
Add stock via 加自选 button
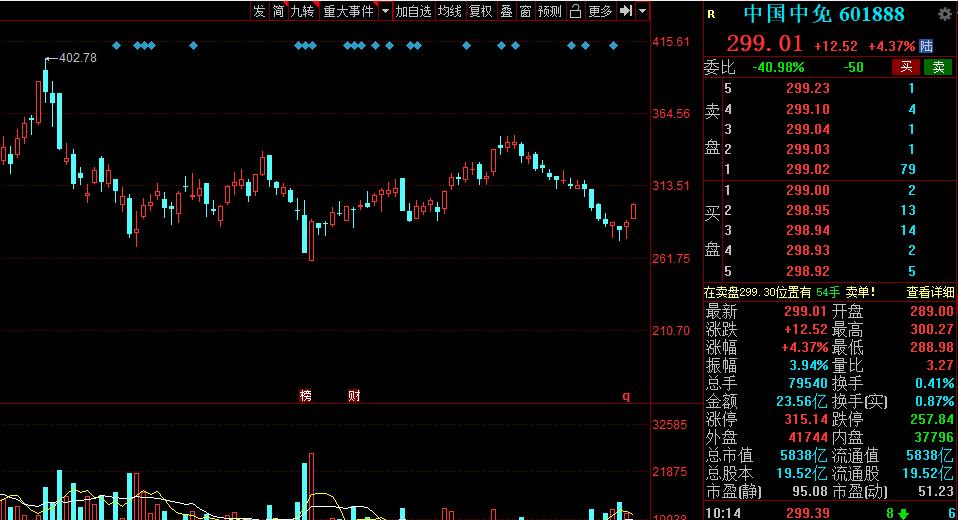(413, 11)
